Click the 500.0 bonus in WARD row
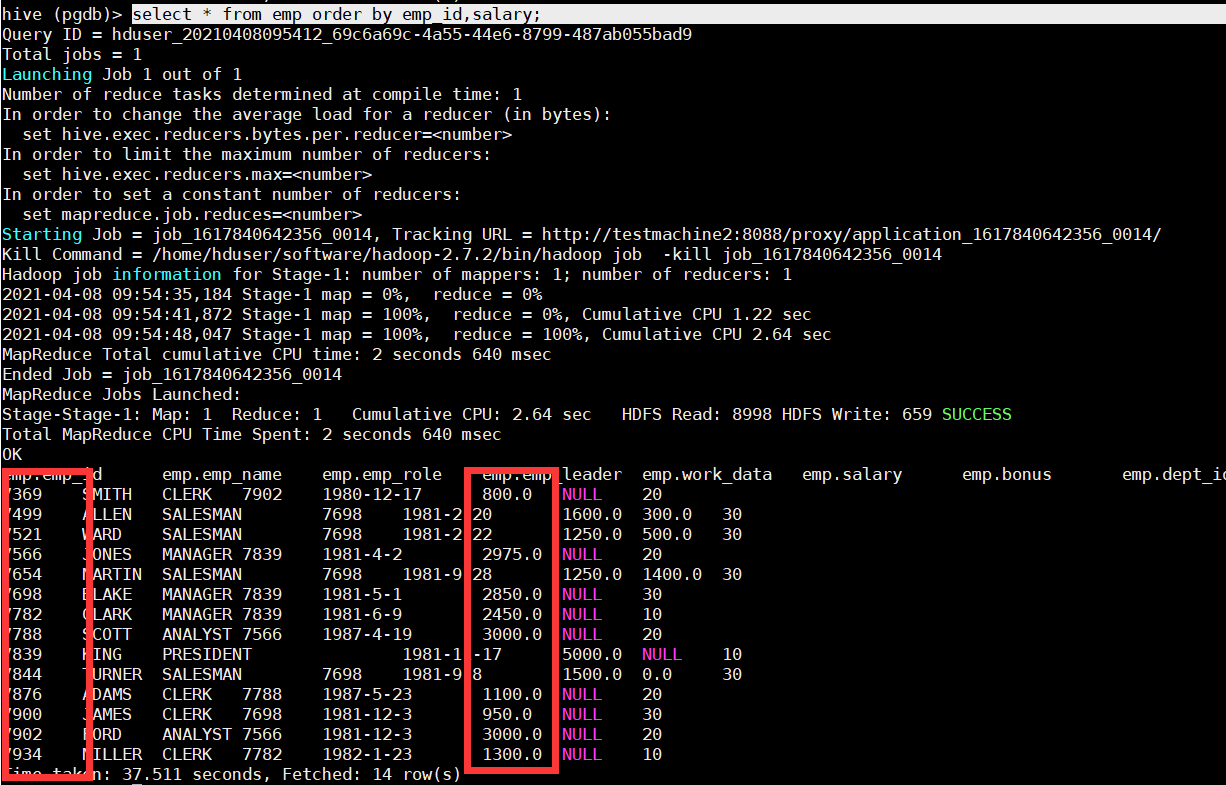The image size is (1226, 785). pos(667,534)
